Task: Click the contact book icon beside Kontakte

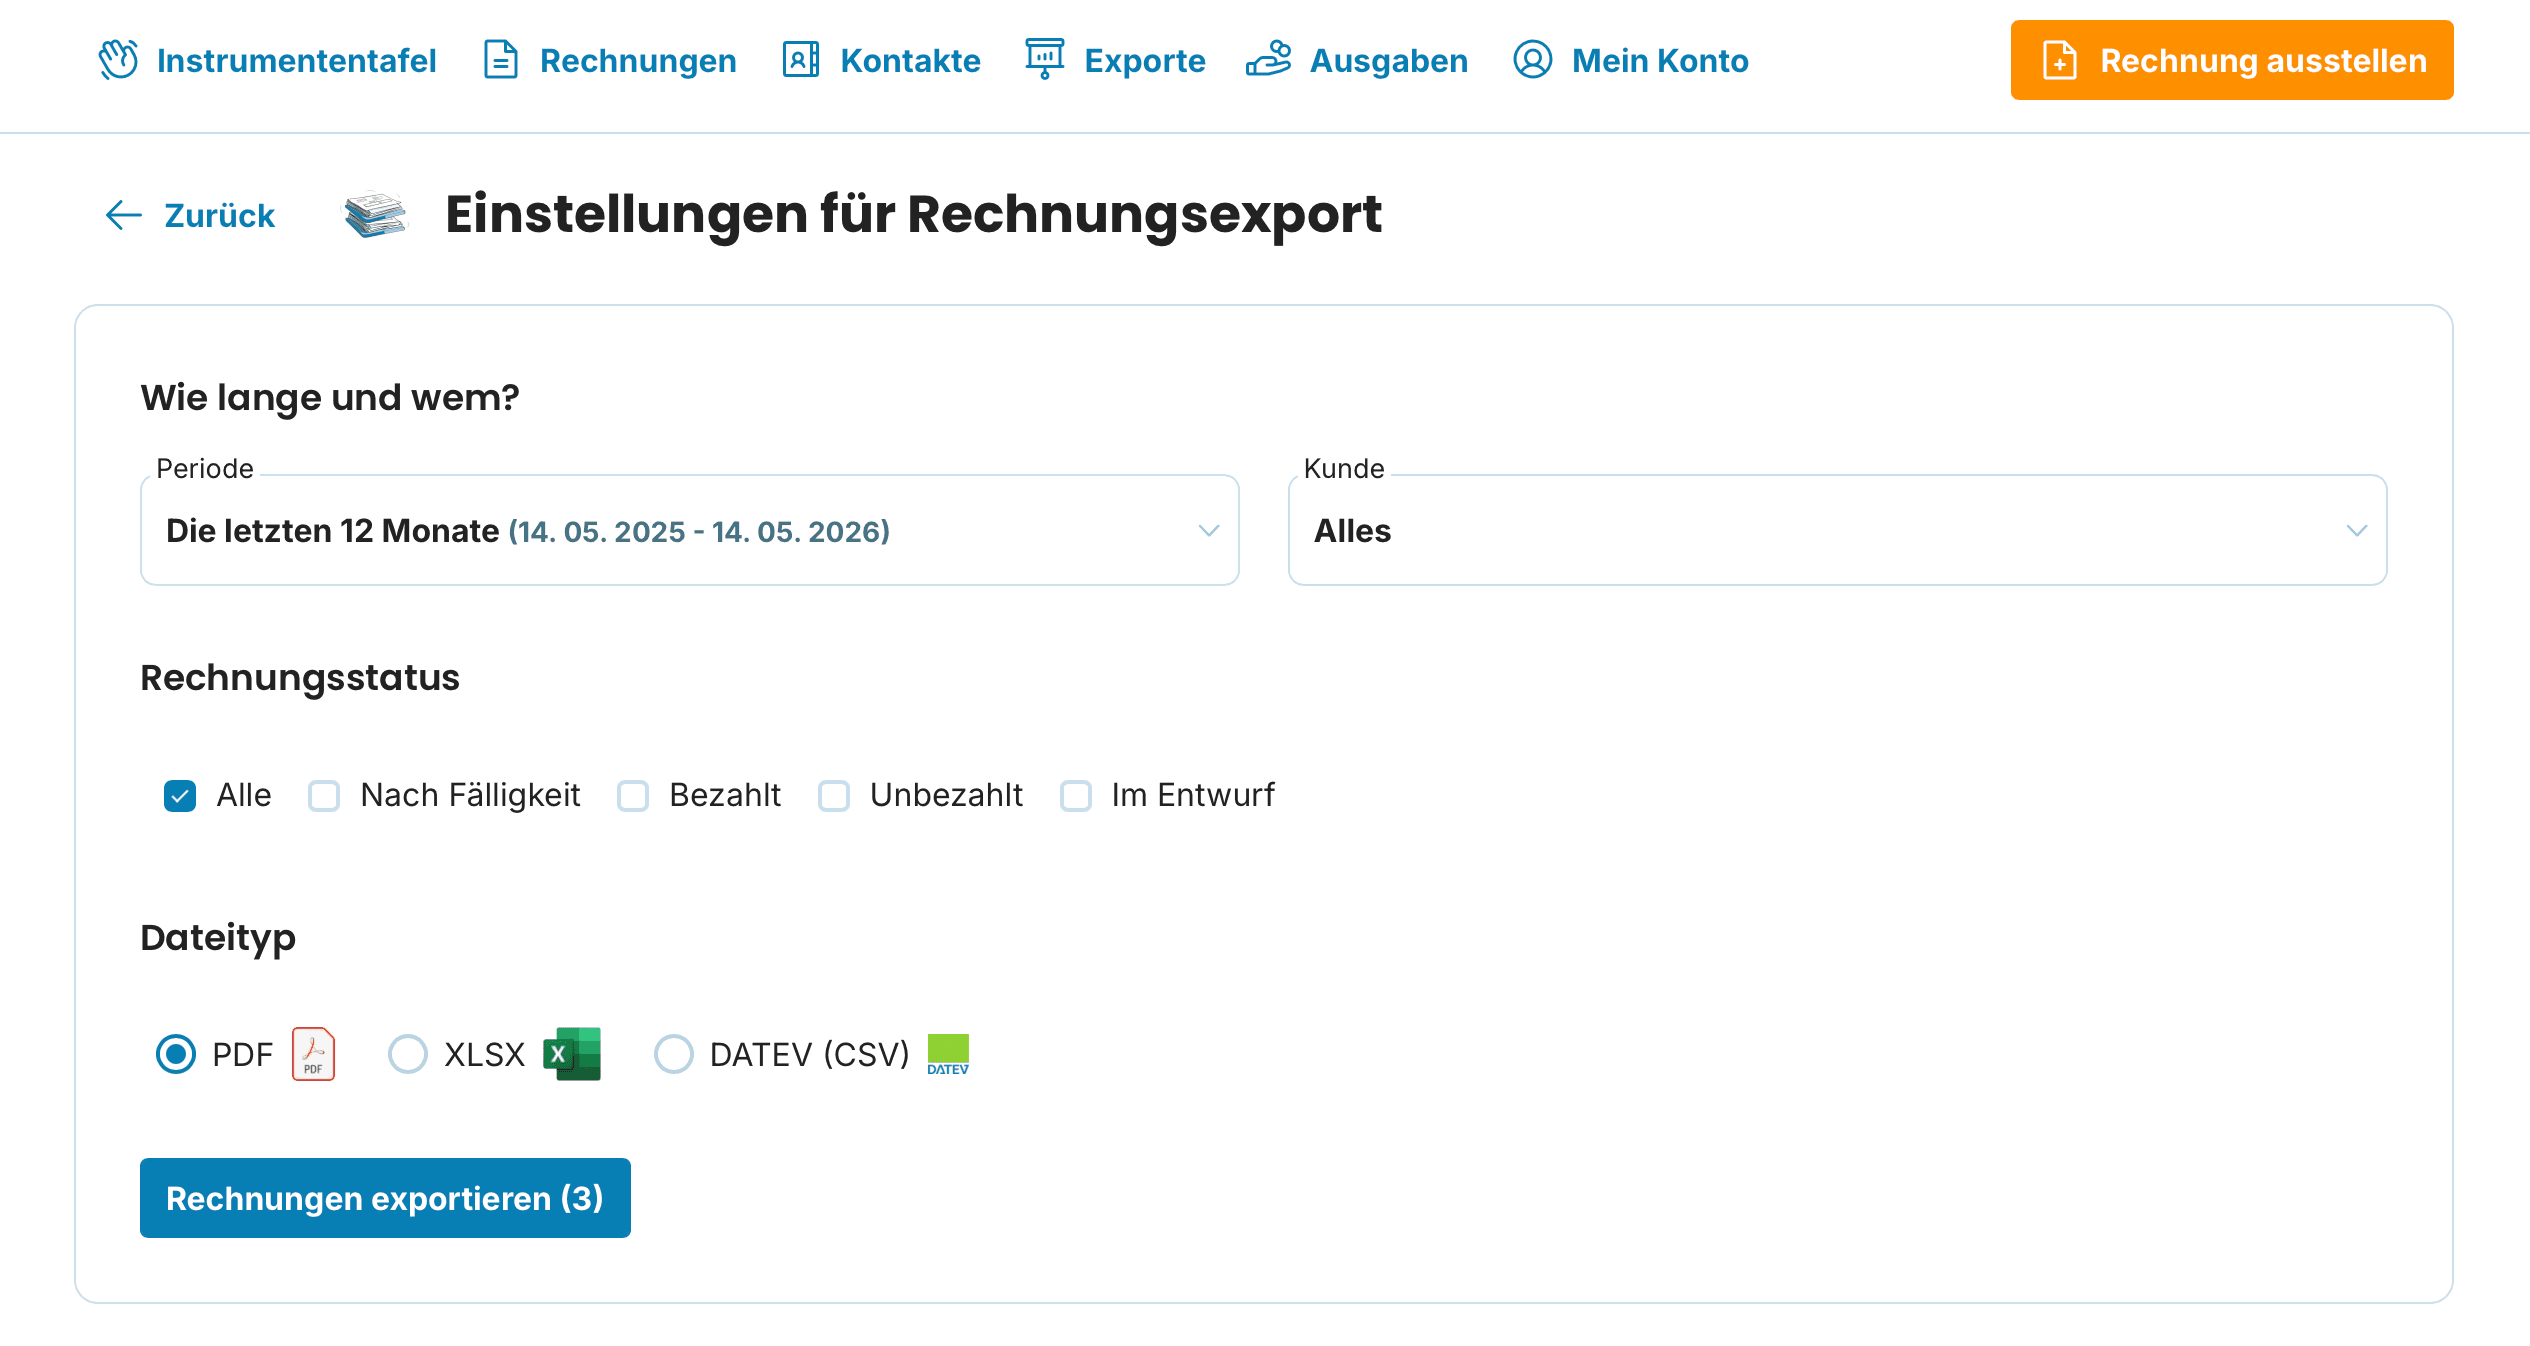Action: pyautogui.click(x=801, y=60)
